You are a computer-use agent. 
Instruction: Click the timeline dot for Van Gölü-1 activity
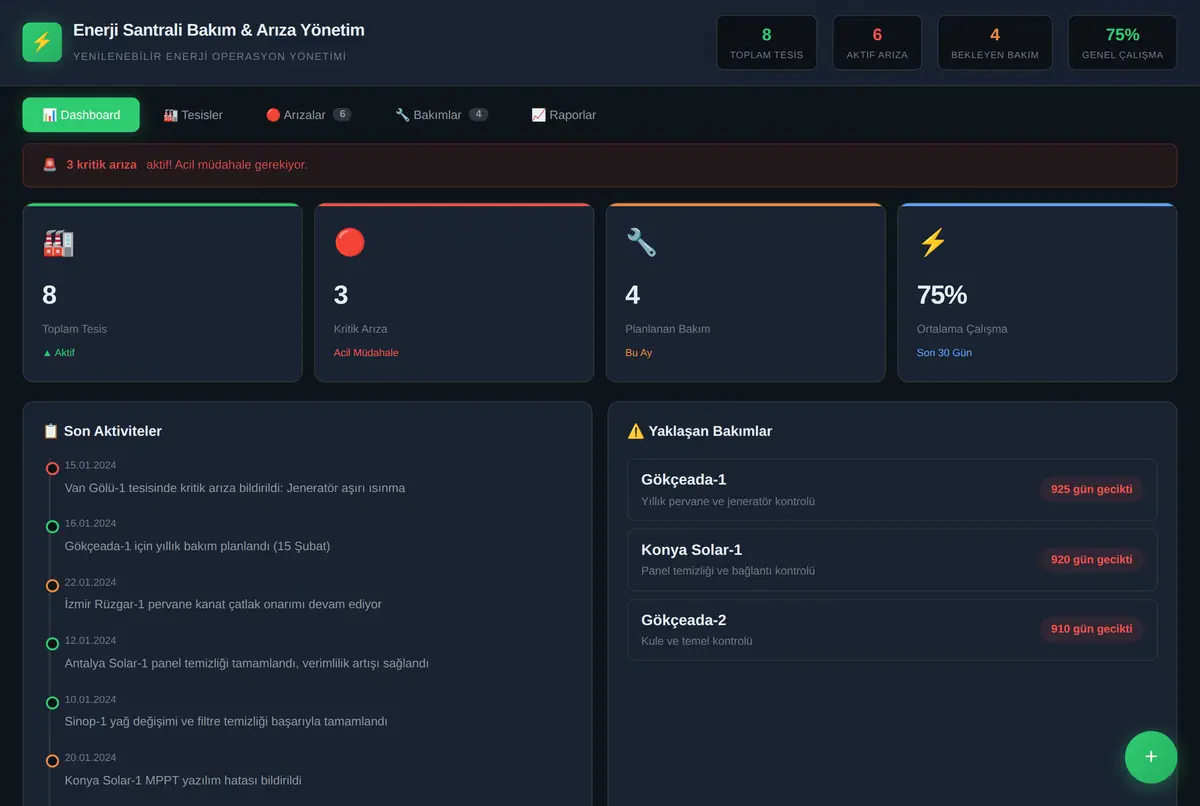click(52, 468)
